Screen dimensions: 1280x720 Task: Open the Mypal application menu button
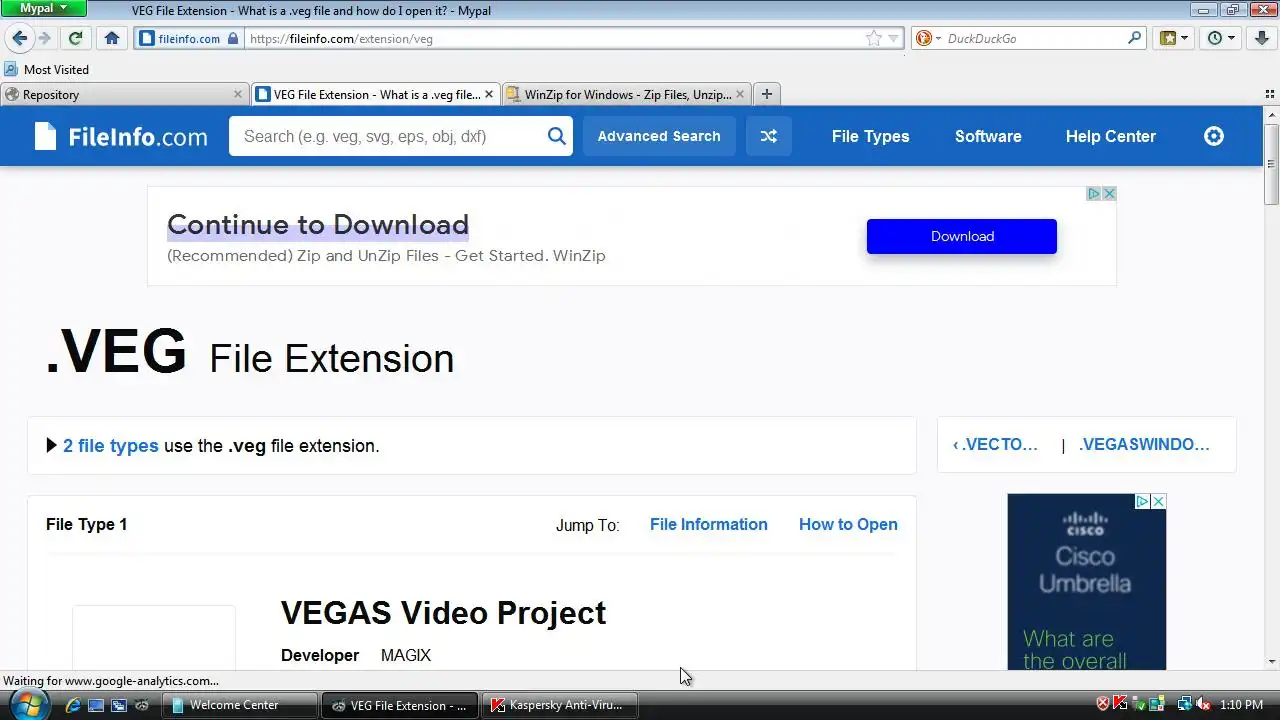(44, 8)
